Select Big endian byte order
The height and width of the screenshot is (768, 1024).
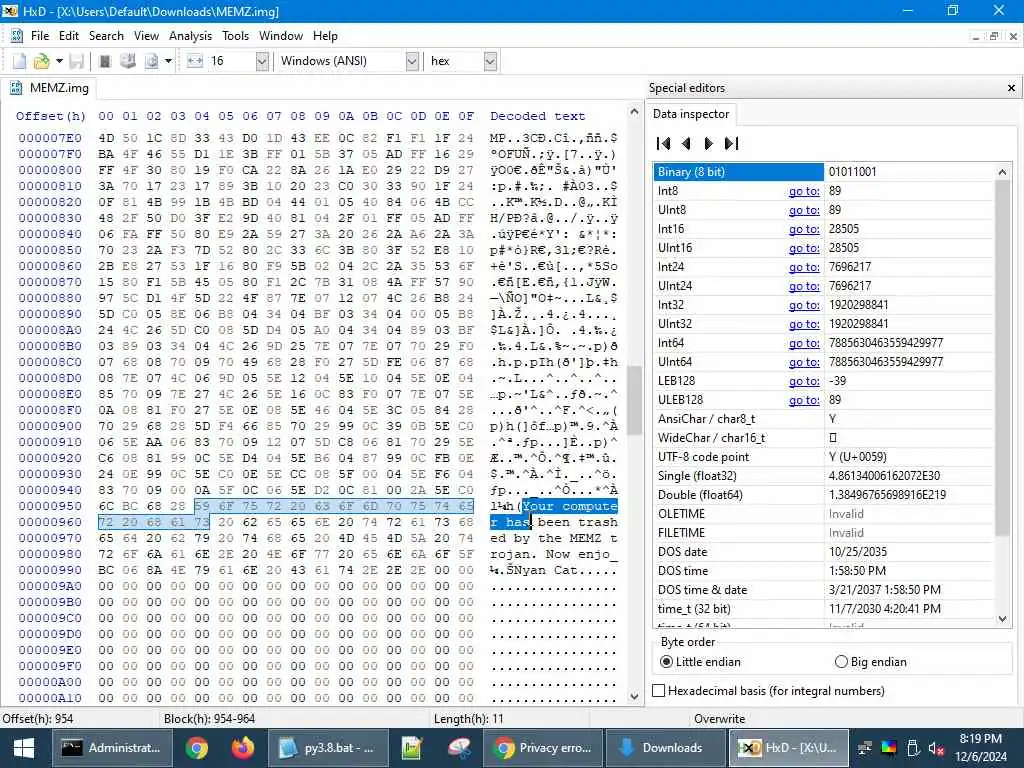[871, 662]
